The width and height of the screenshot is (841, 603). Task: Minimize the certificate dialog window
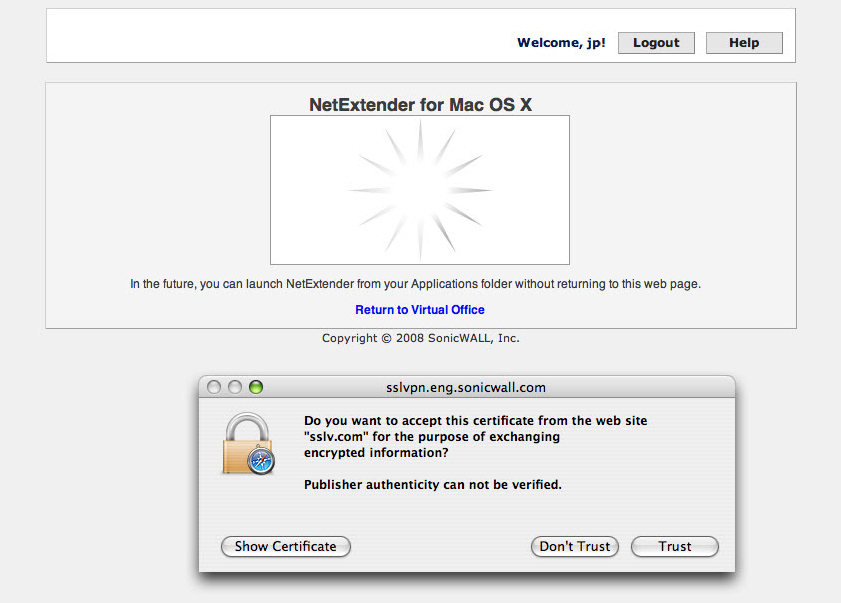tap(235, 387)
